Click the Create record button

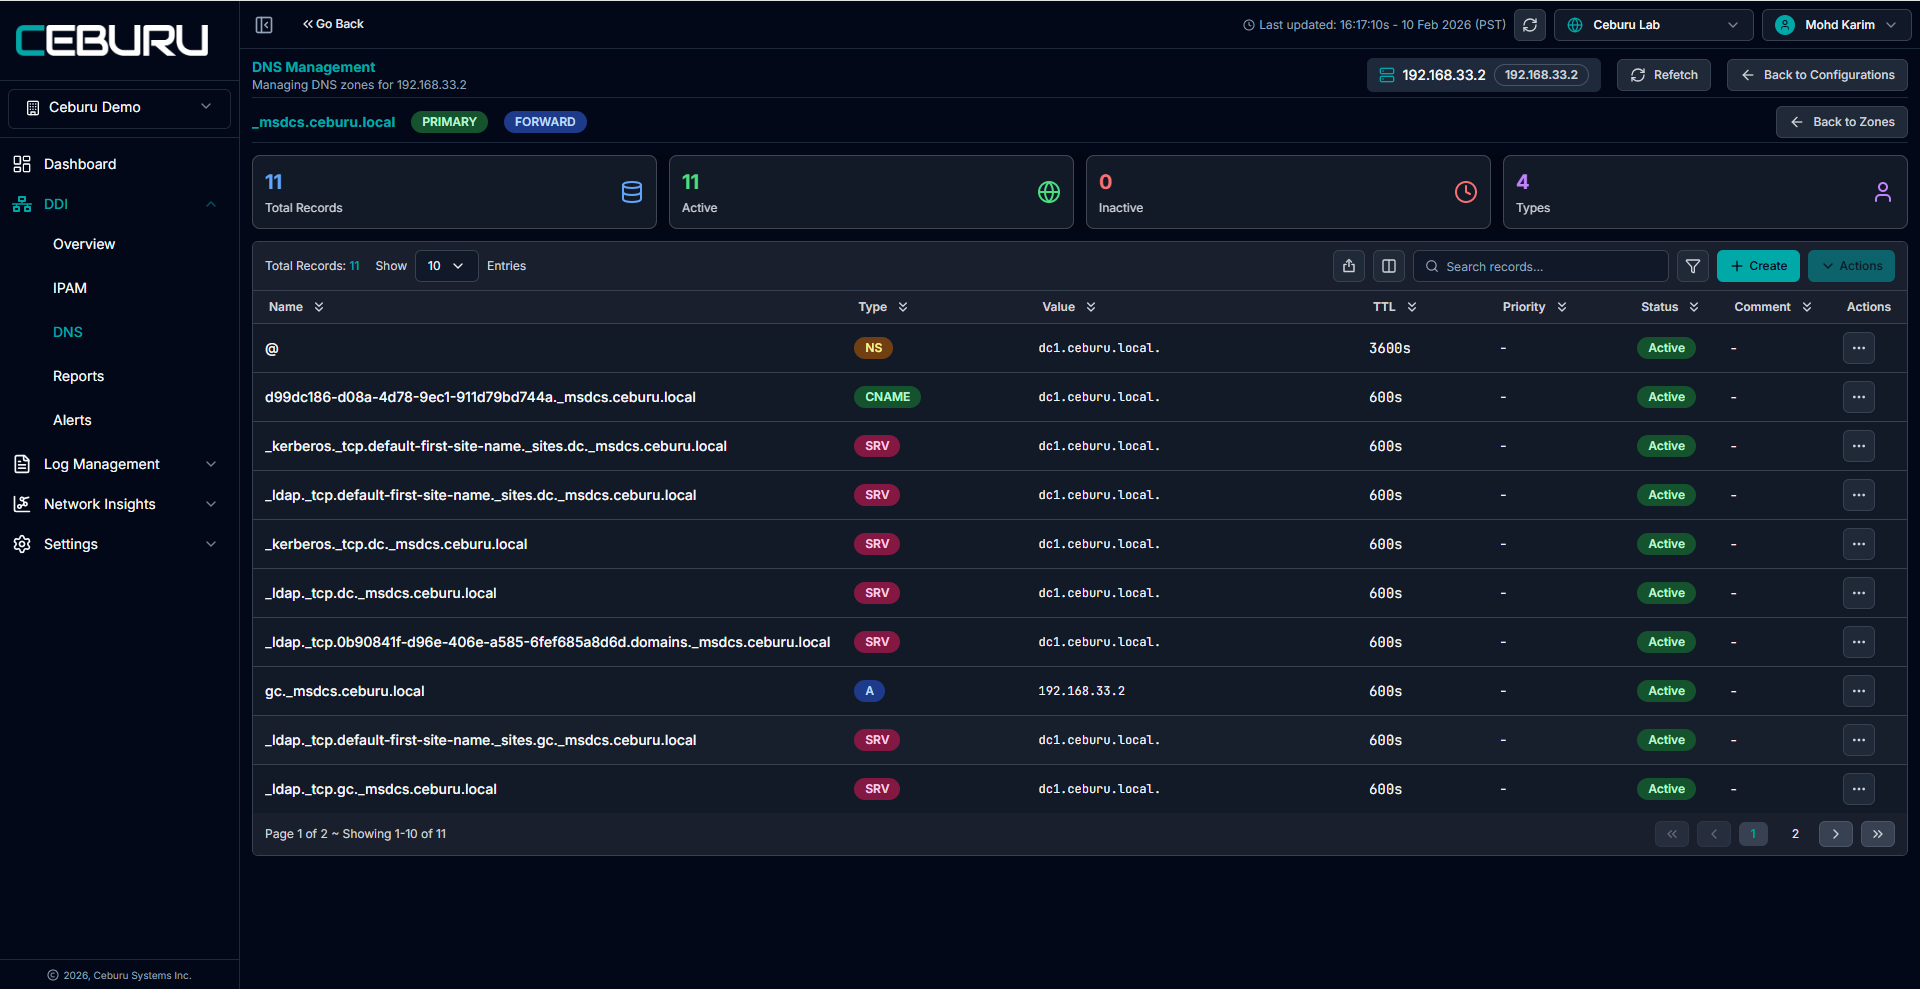tap(1758, 266)
